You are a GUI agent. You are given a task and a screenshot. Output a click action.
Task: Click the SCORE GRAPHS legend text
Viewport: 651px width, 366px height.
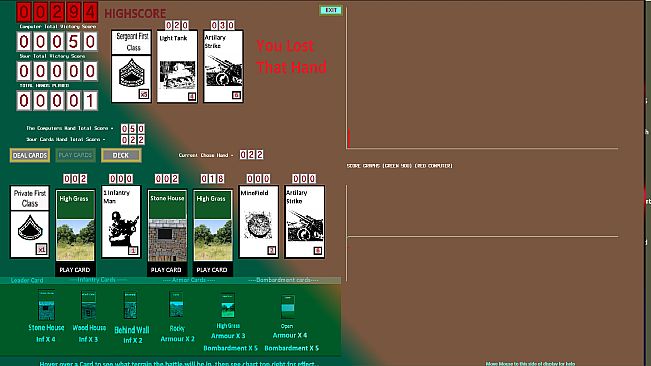(399, 166)
